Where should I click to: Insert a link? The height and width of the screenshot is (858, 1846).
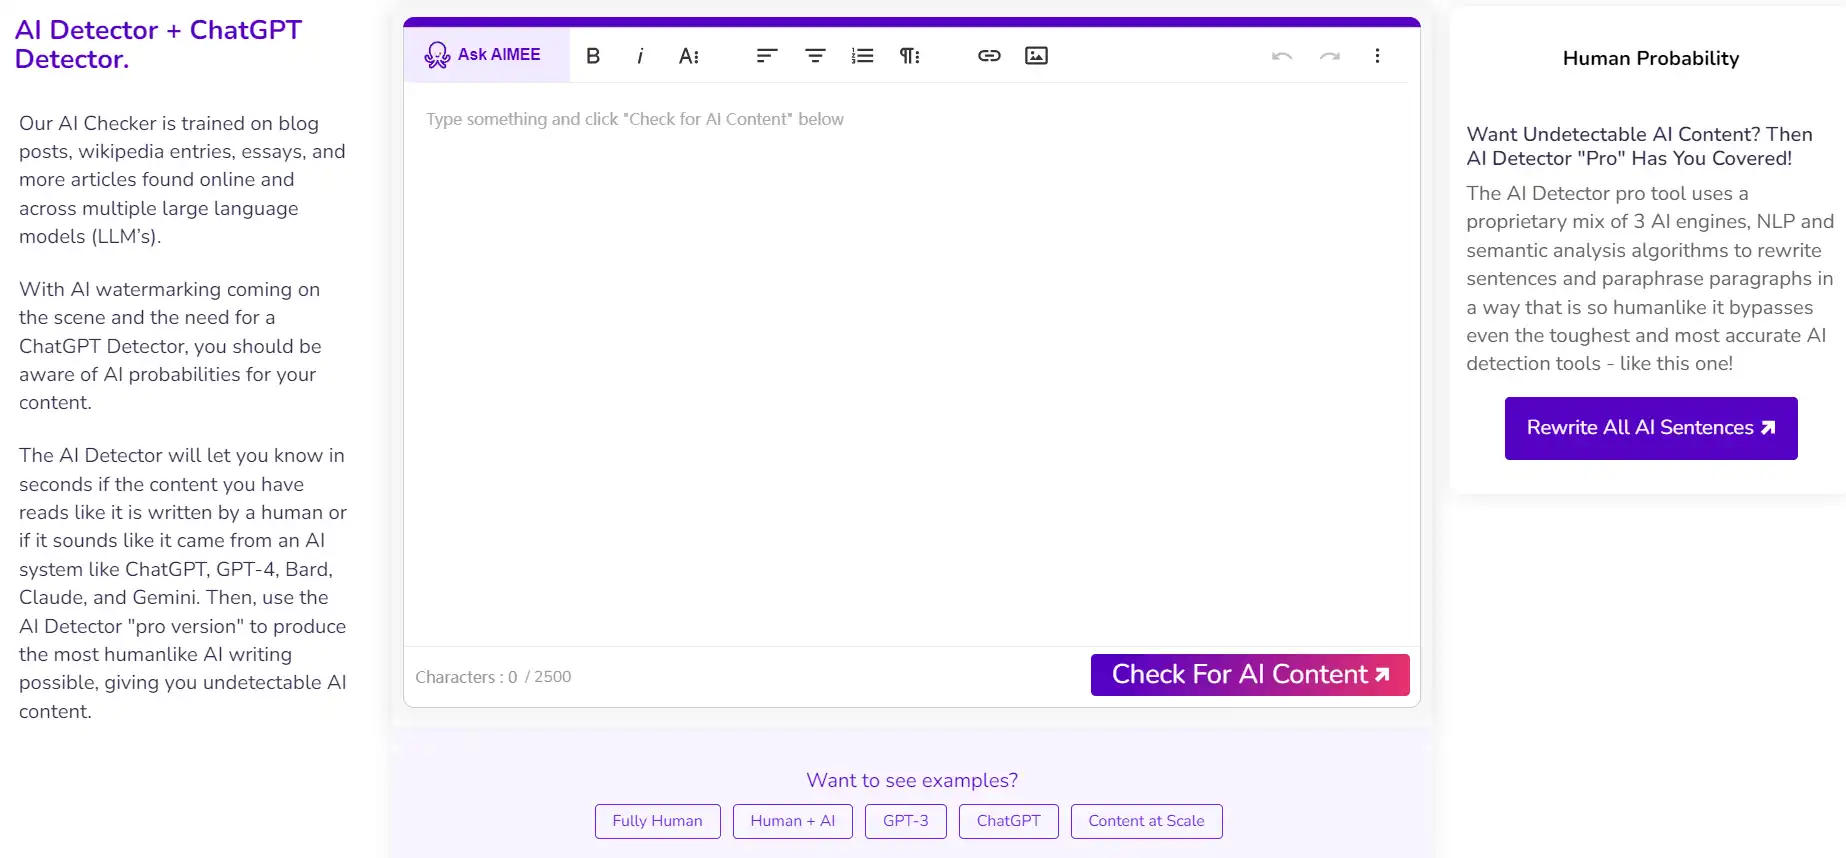pos(989,56)
